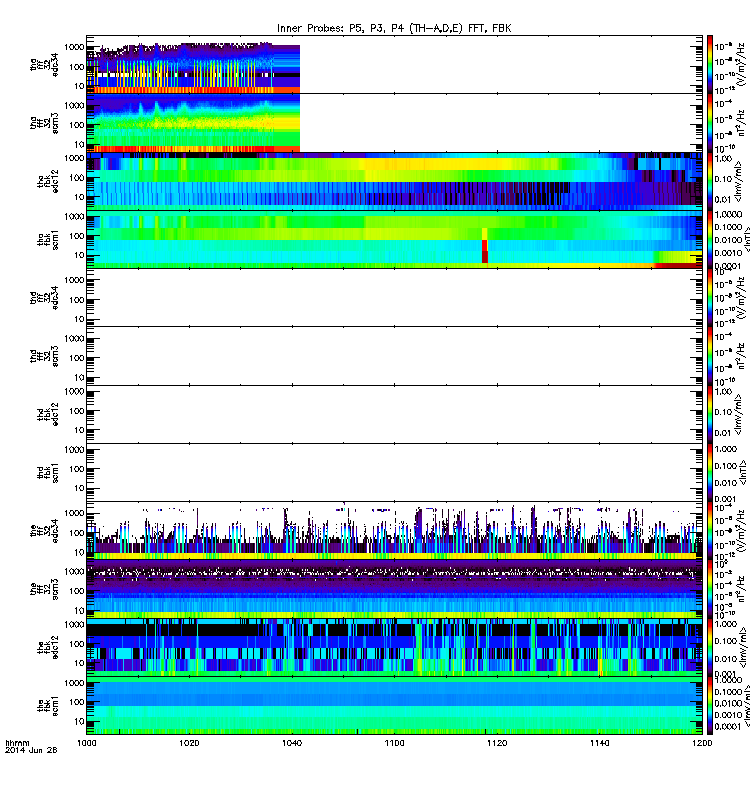Screen dimensions: 750x800
Task: Click the date label '2014 Jun 26'
Action: (x=31, y=750)
